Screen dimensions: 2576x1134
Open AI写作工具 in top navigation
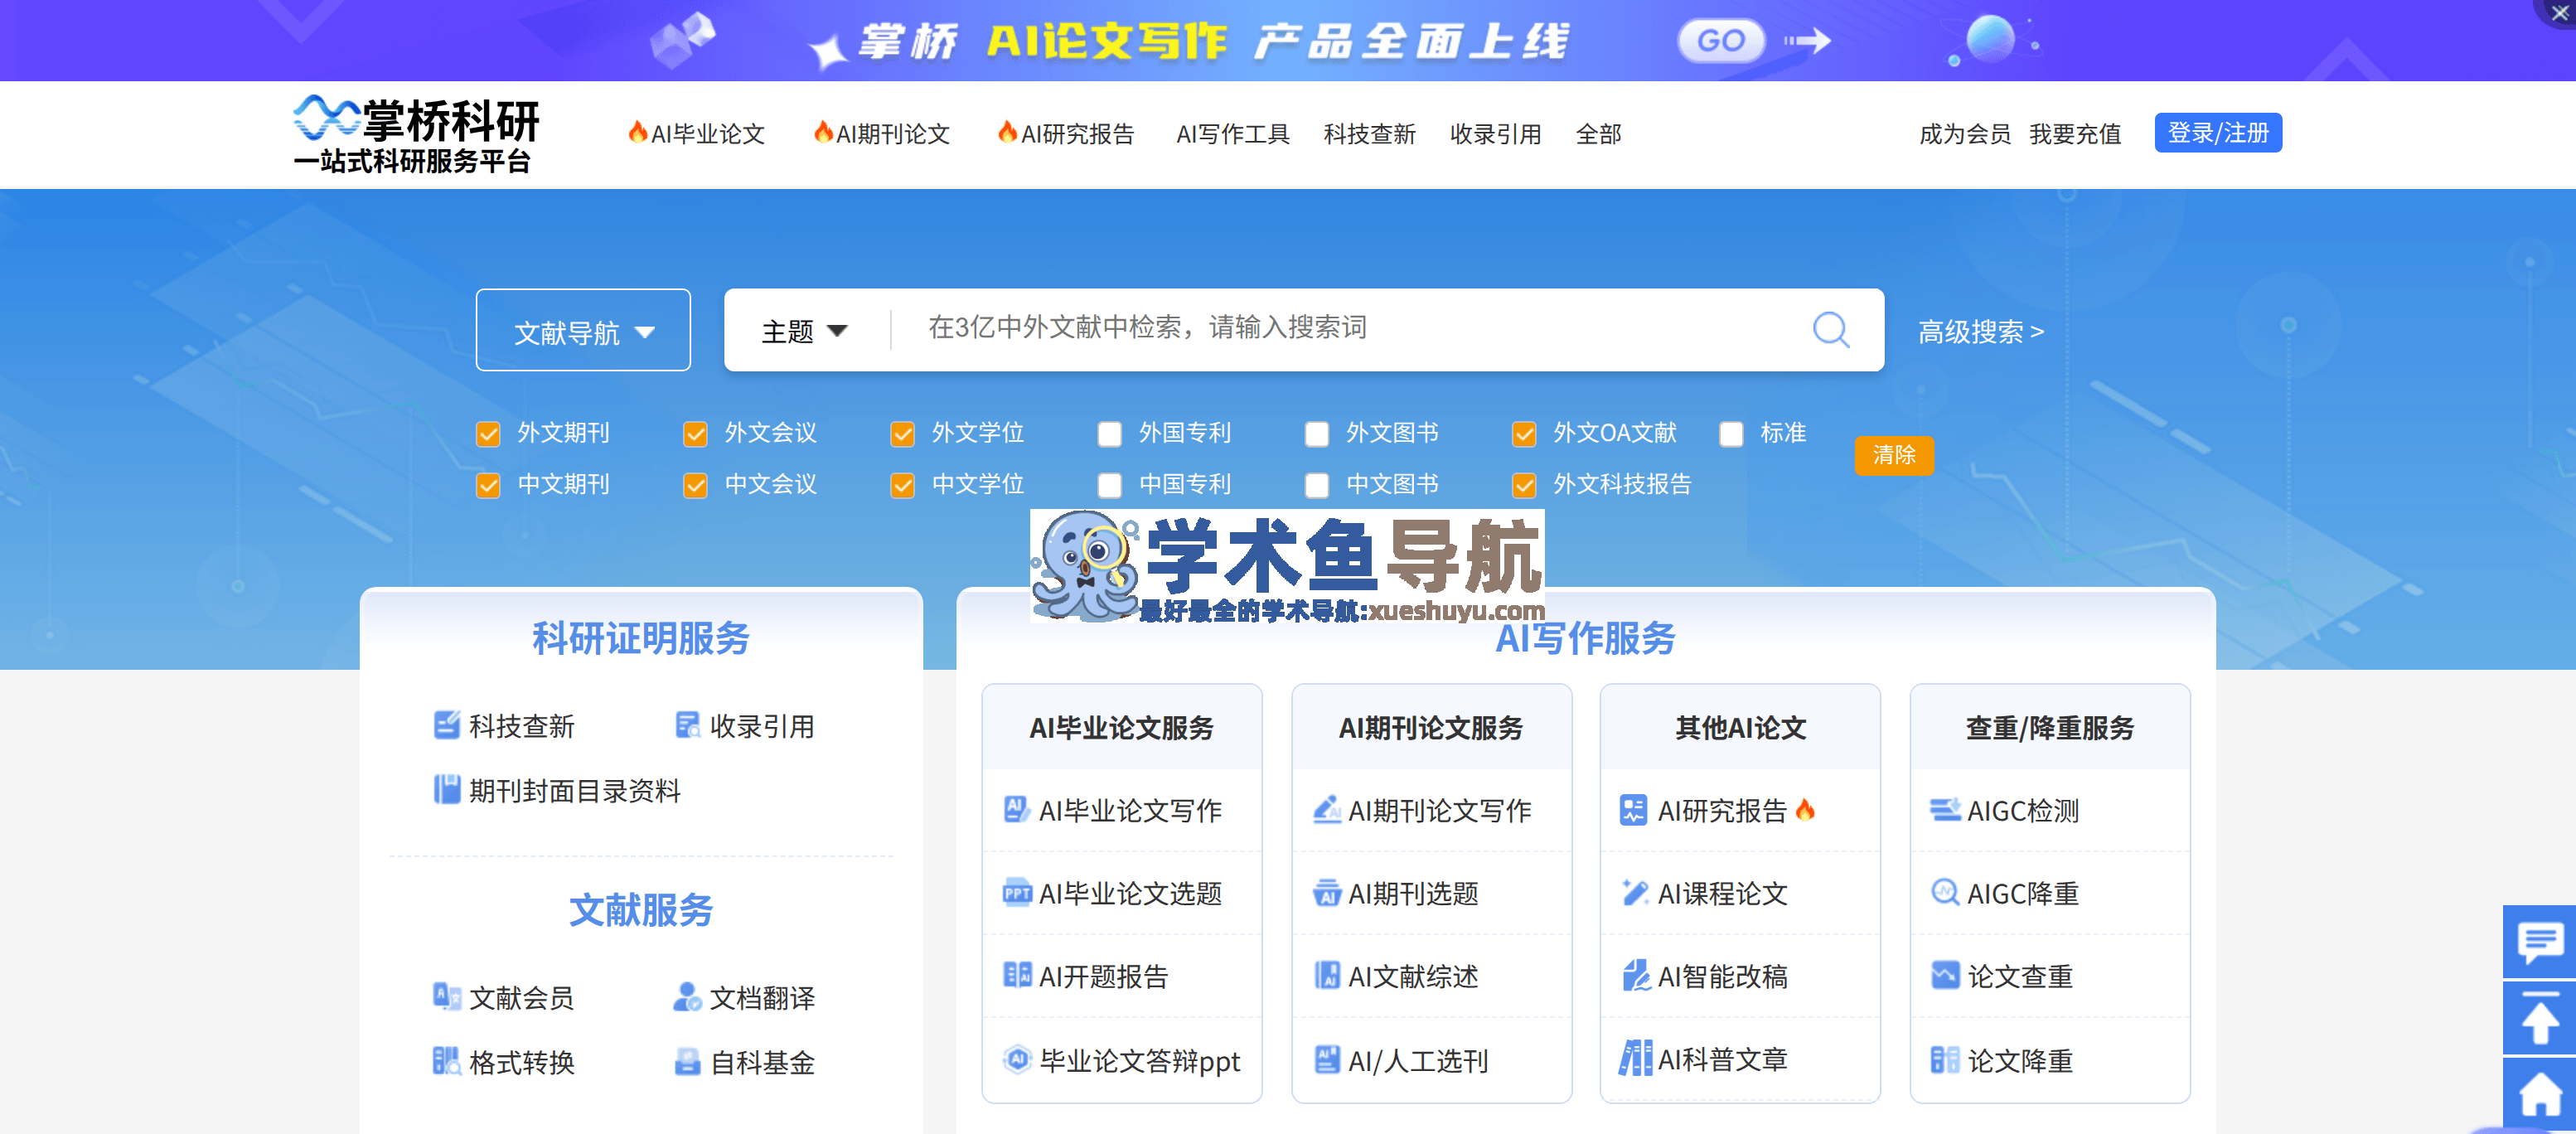click(1233, 133)
